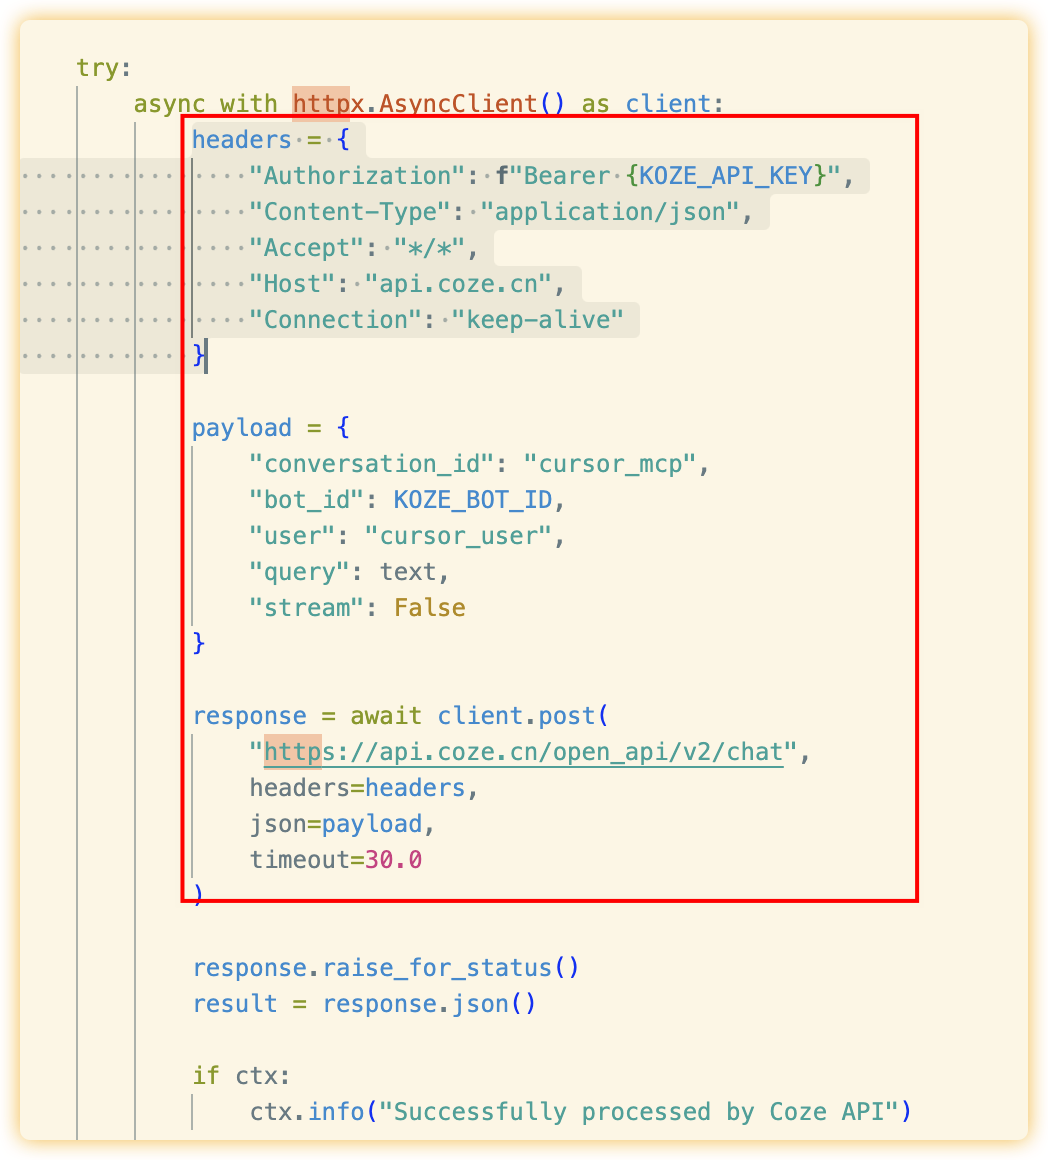The height and width of the screenshot is (1160, 1048).
Task: Click the "keep-alive" value
Action: click(x=538, y=320)
